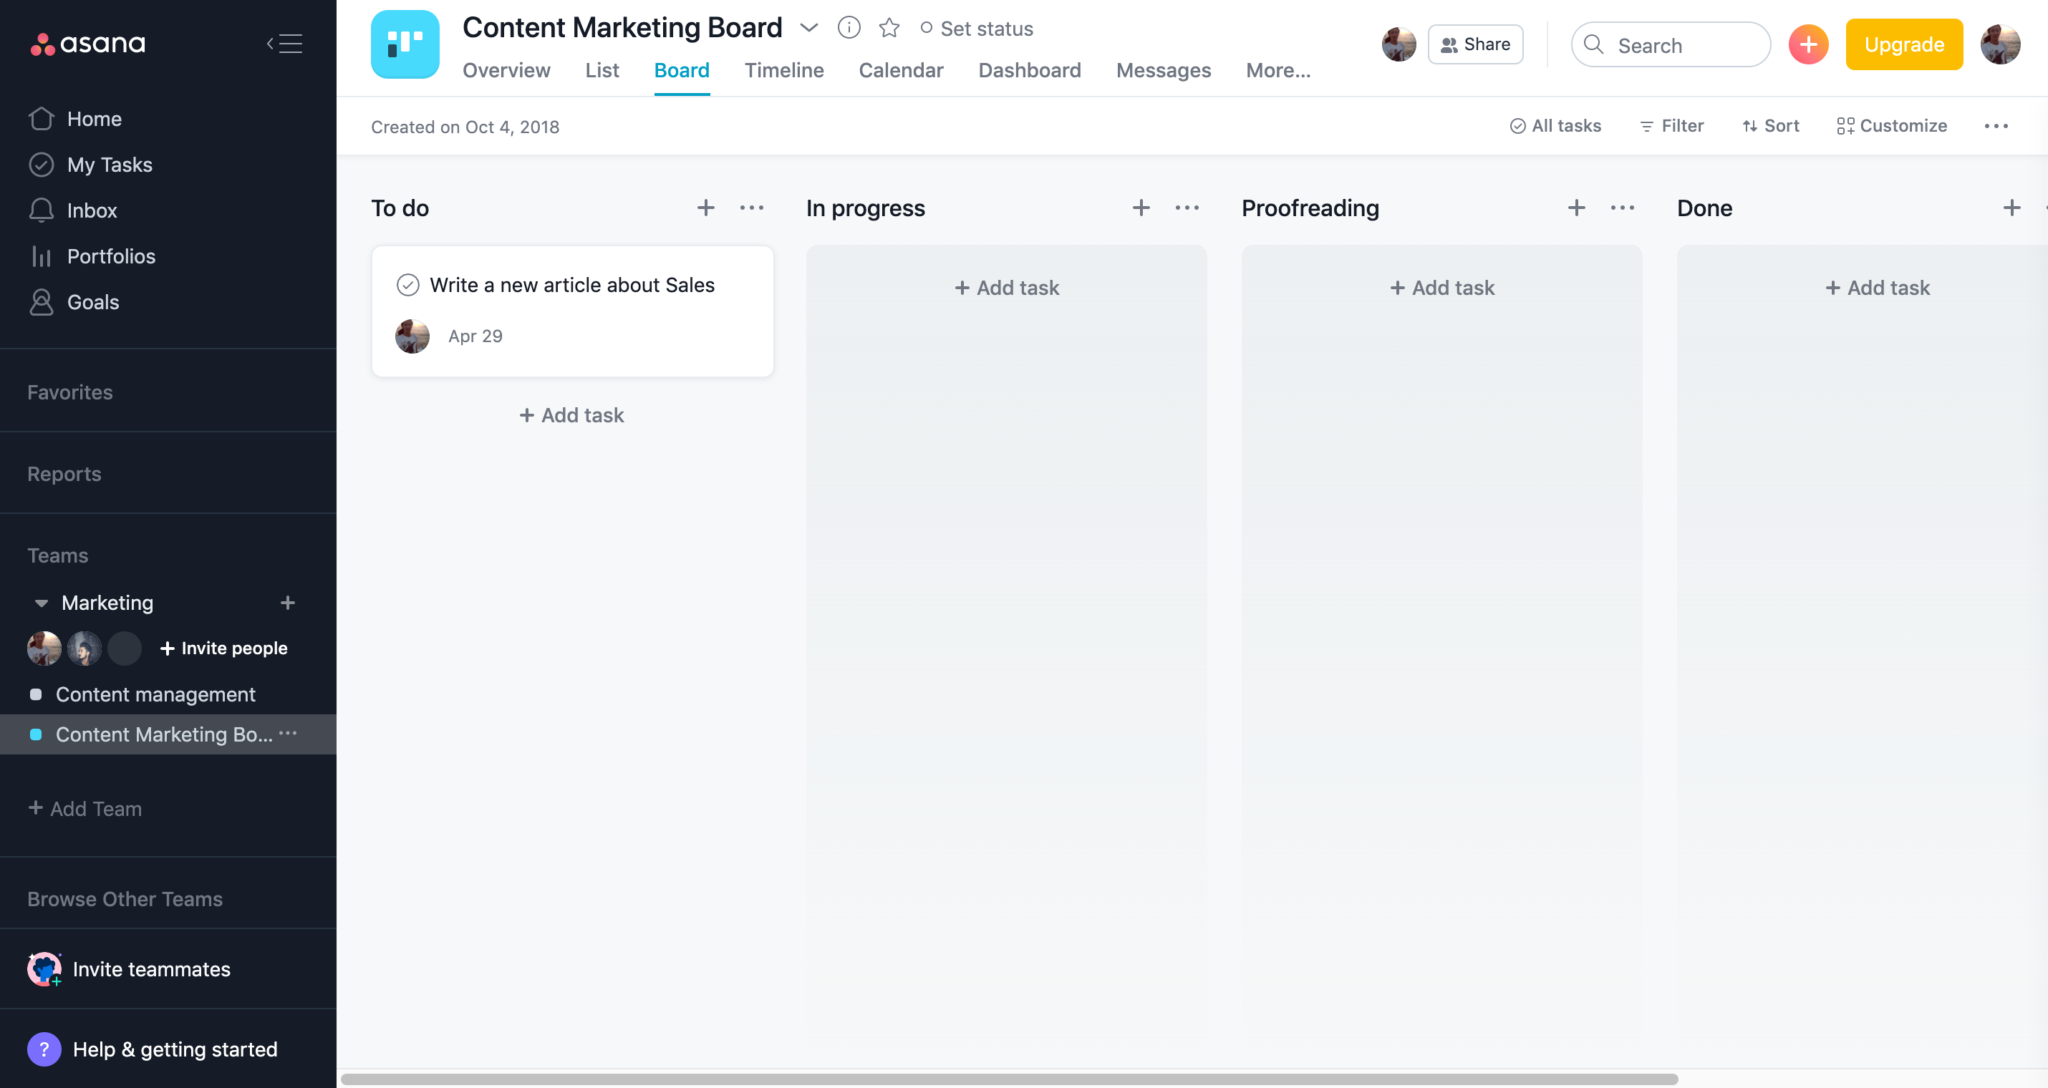Image resolution: width=2048 pixels, height=1088 pixels.
Task: Open project actions dropdown arrow next to title
Action: (x=809, y=28)
